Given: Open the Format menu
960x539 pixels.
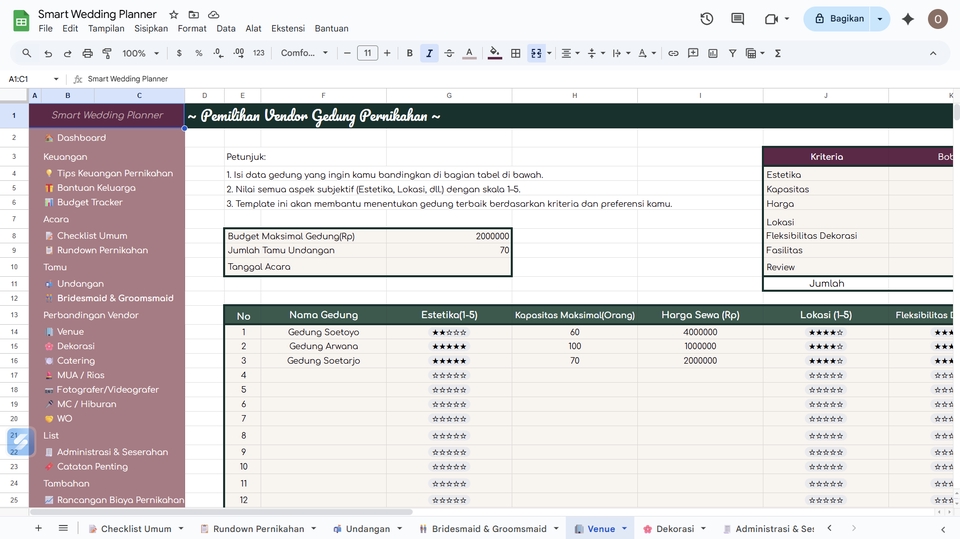Looking at the screenshot, I should point(192,28).
